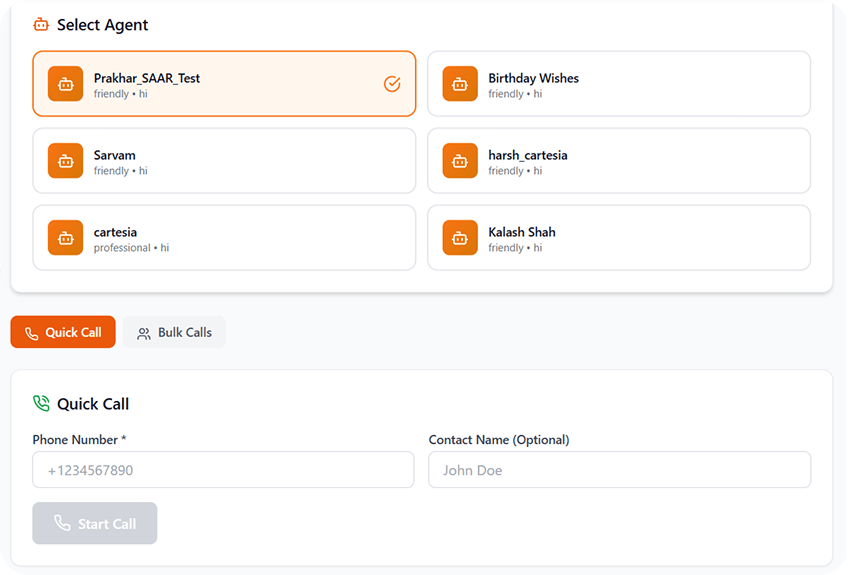Click the robot icon on Kalash Shah card
The height and width of the screenshot is (575, 849).
tap(460, 238)
